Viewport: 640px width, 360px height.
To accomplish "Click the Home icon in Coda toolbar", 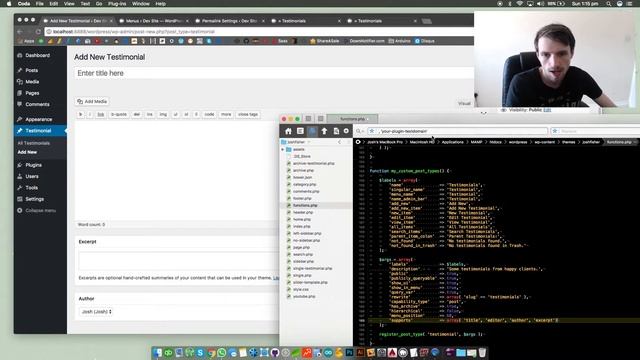I will 288,131.
